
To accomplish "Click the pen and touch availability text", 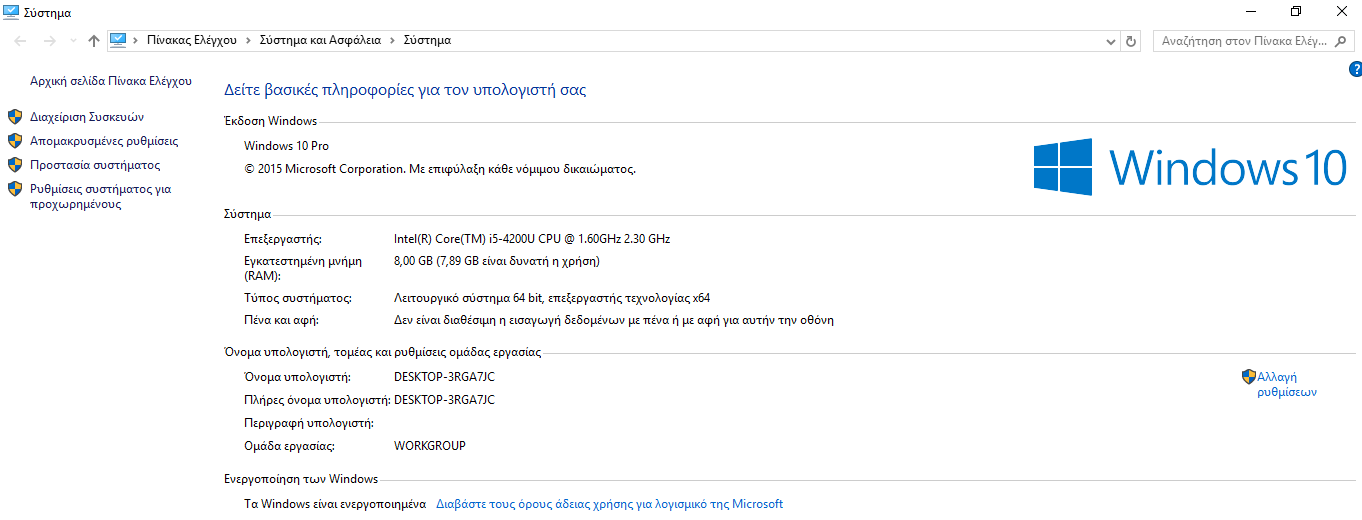I will point(614,321).
